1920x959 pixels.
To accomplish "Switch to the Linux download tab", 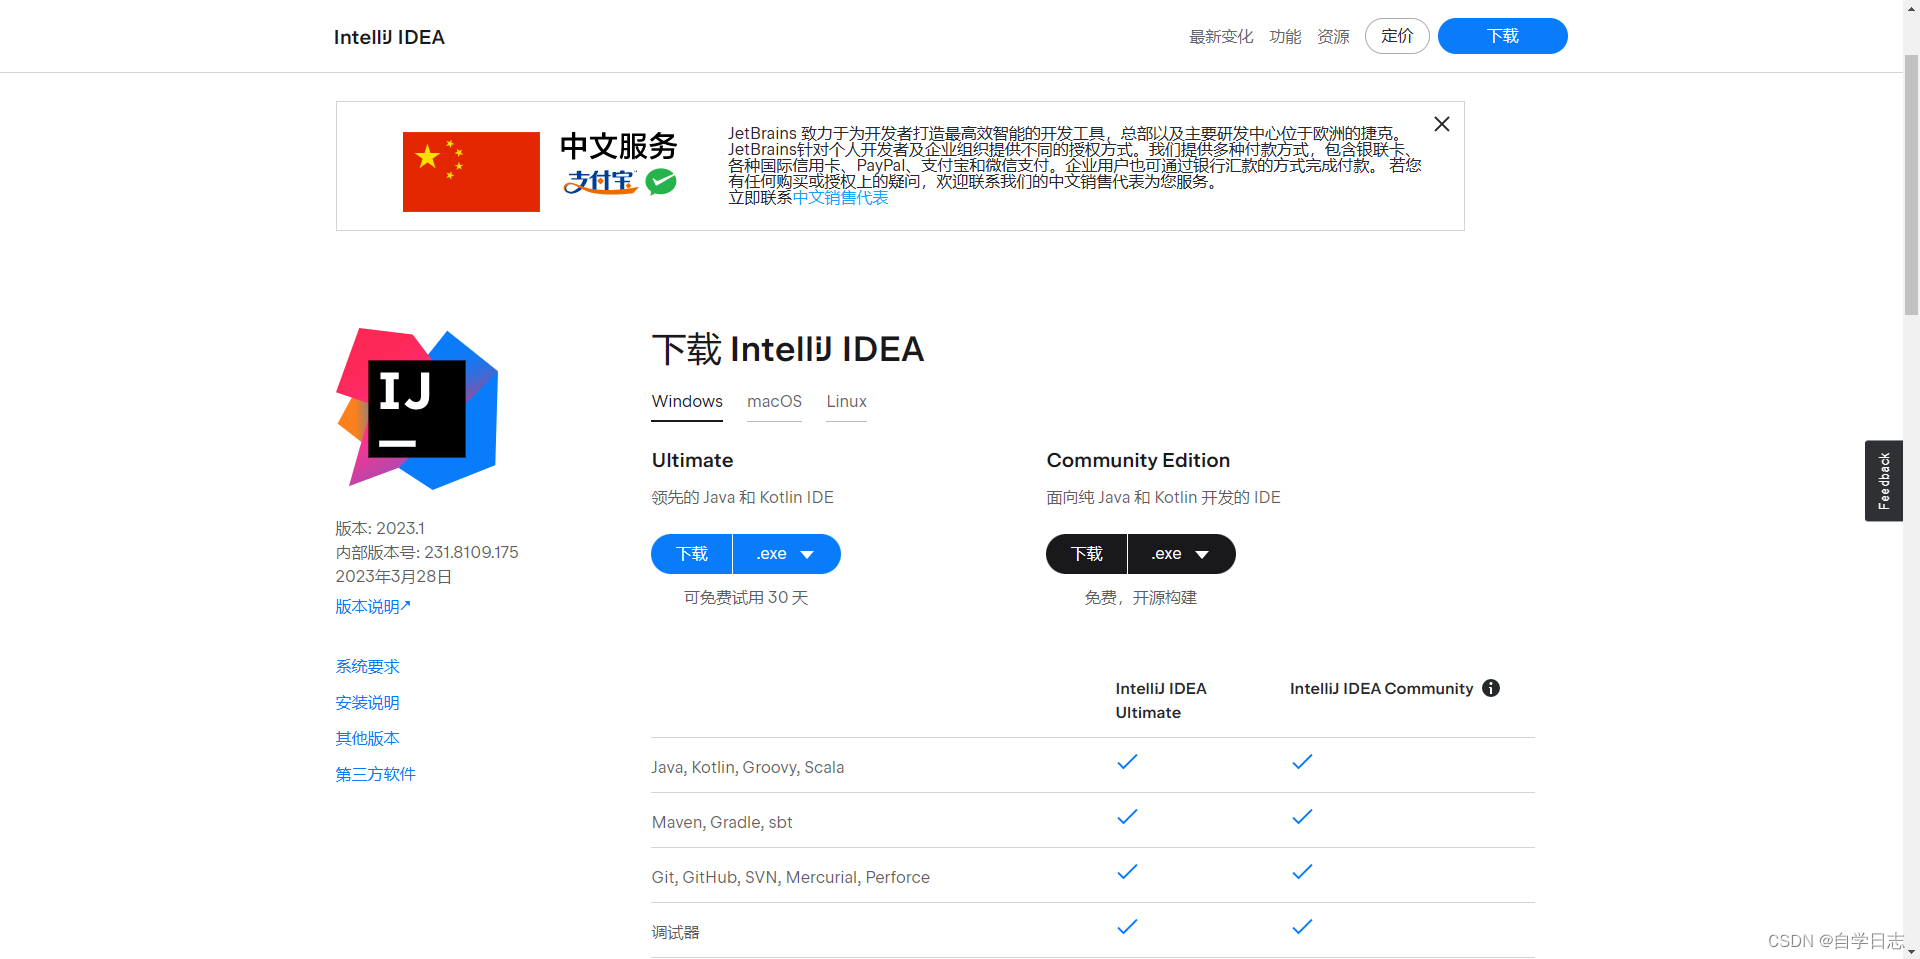I will tap(846, 401).
